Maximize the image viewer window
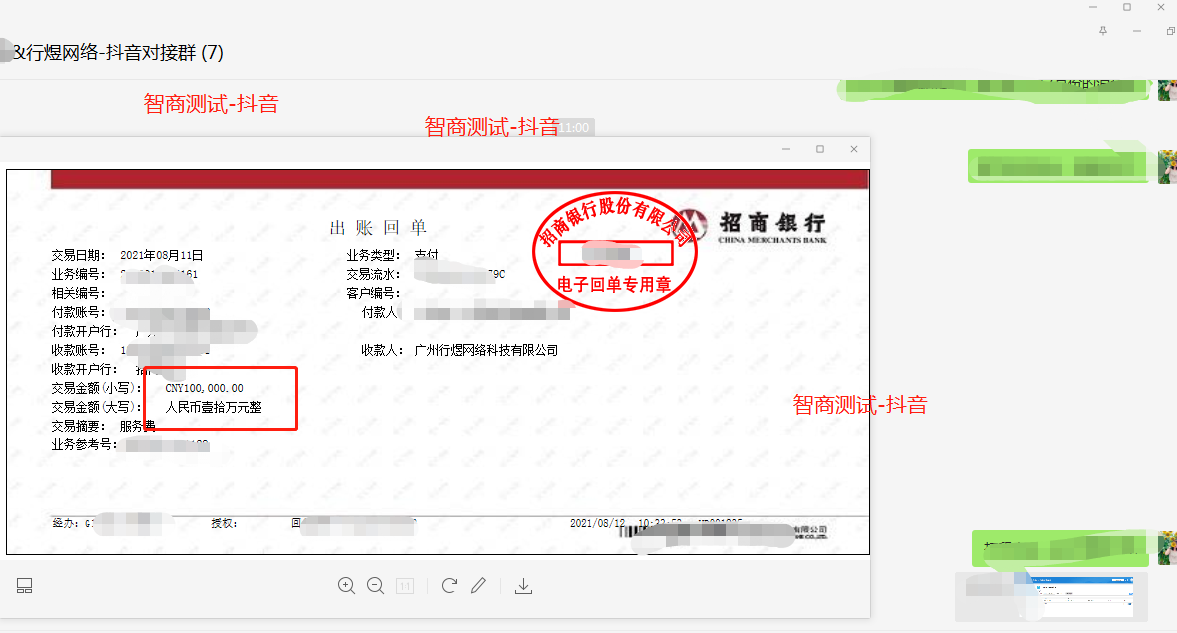The width and height of the screenshot is (1177, 633). [x=820, y=149]
